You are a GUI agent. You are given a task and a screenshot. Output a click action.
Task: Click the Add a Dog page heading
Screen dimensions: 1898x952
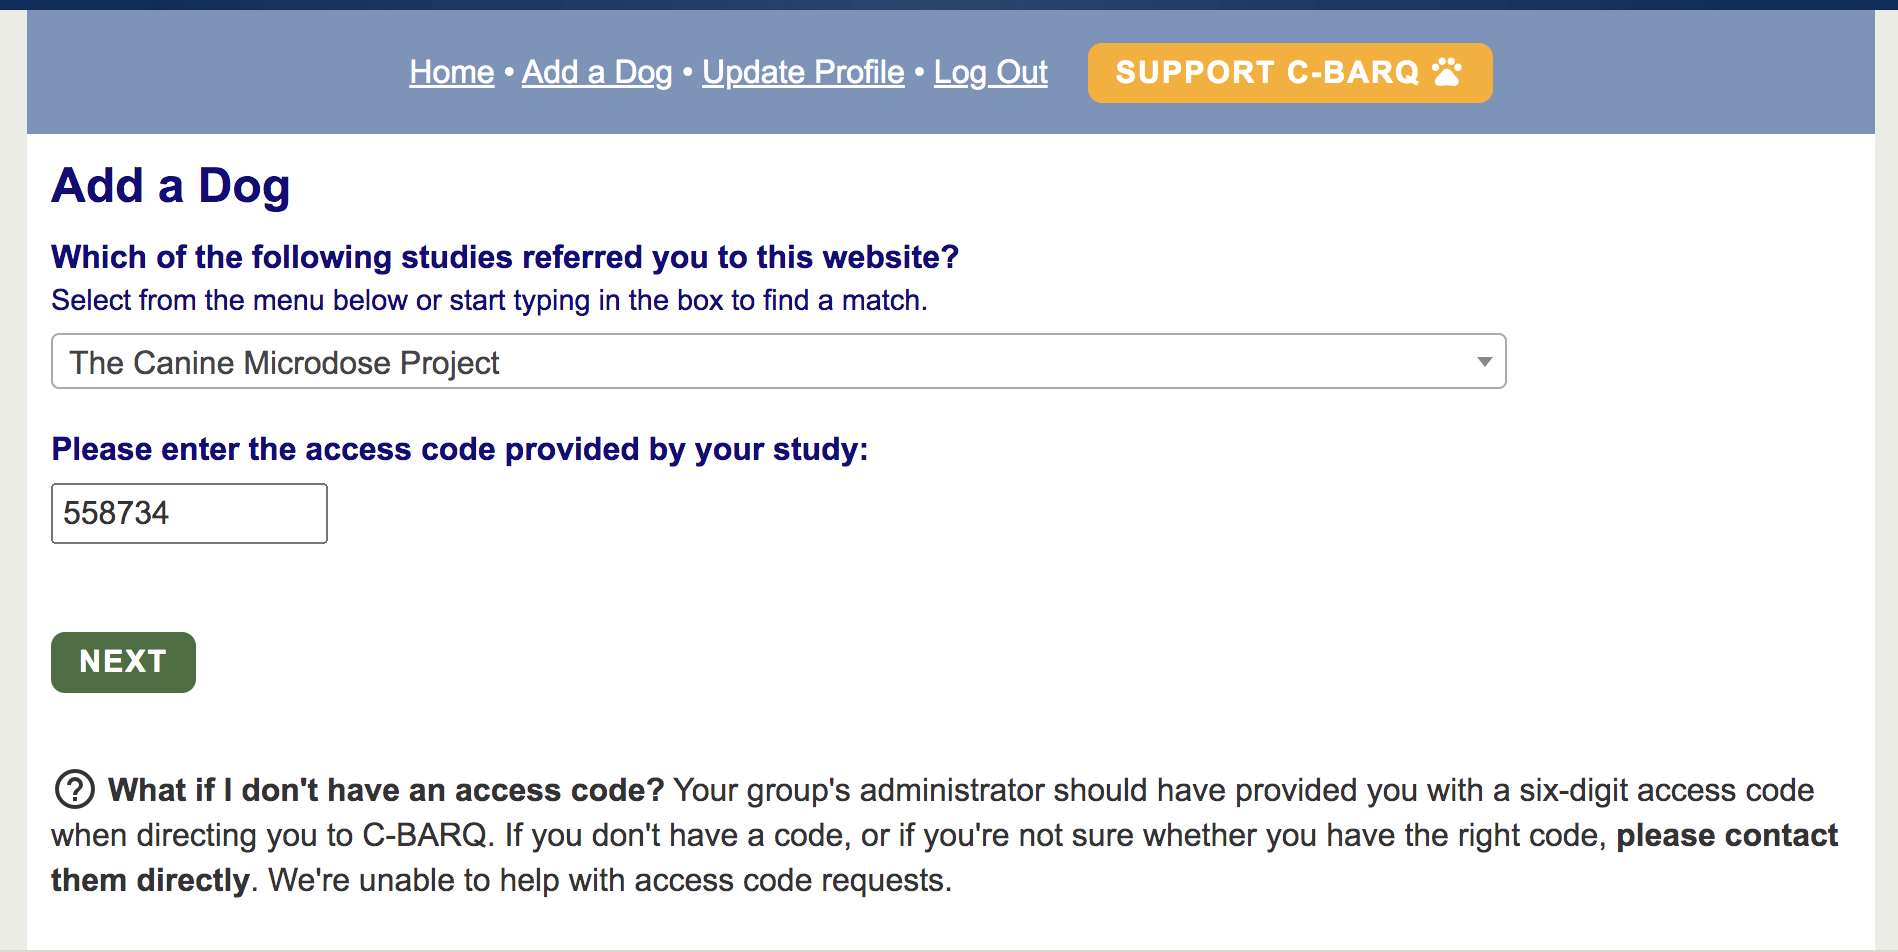click(x=171, y=186)
